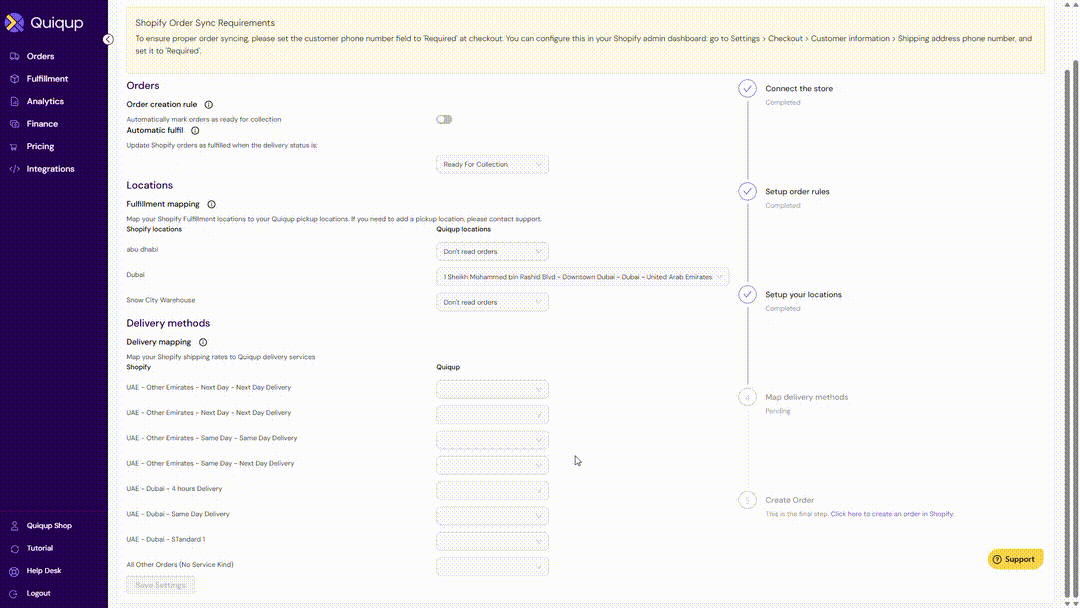The width and height of the screenshot is (1080, 608).
Task: Open Snow City Warehouse location dropdown
Action: (x=492, y=302)
